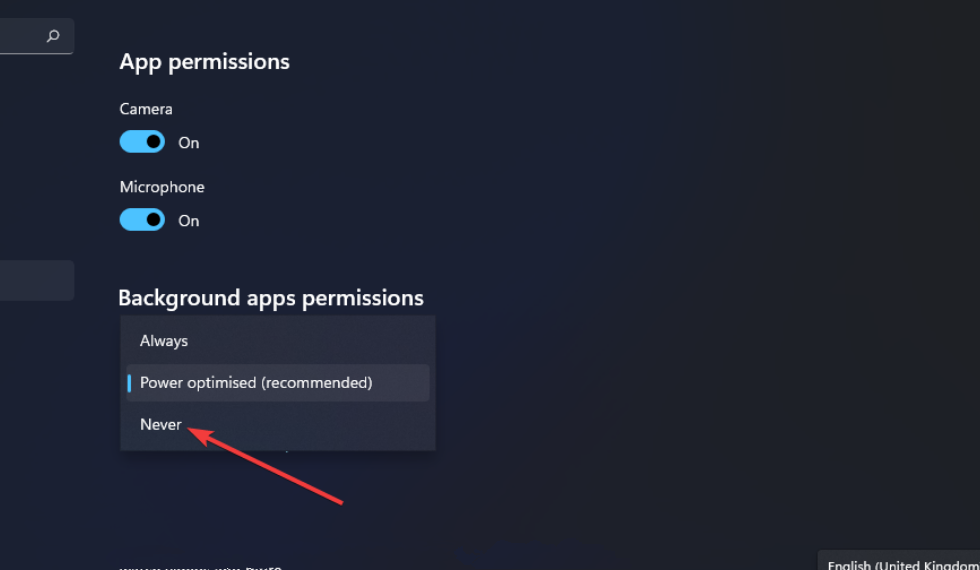Turn off the Camera permission toggle
Screen dimensions: 980x570
coord(142,142)
